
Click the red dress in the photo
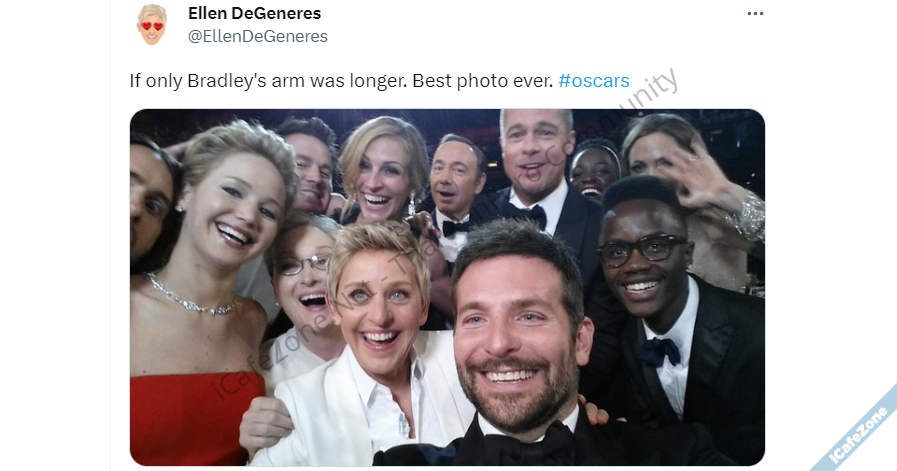pos(185,415)
